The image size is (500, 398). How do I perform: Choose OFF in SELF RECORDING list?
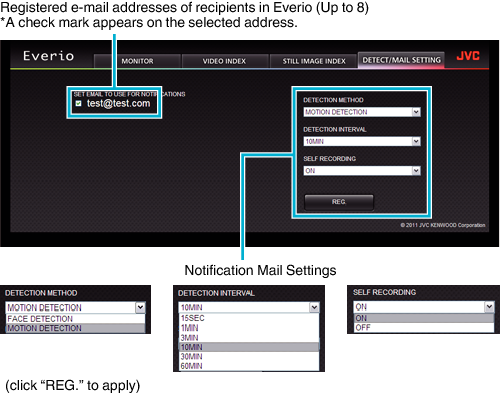[424, 328]
